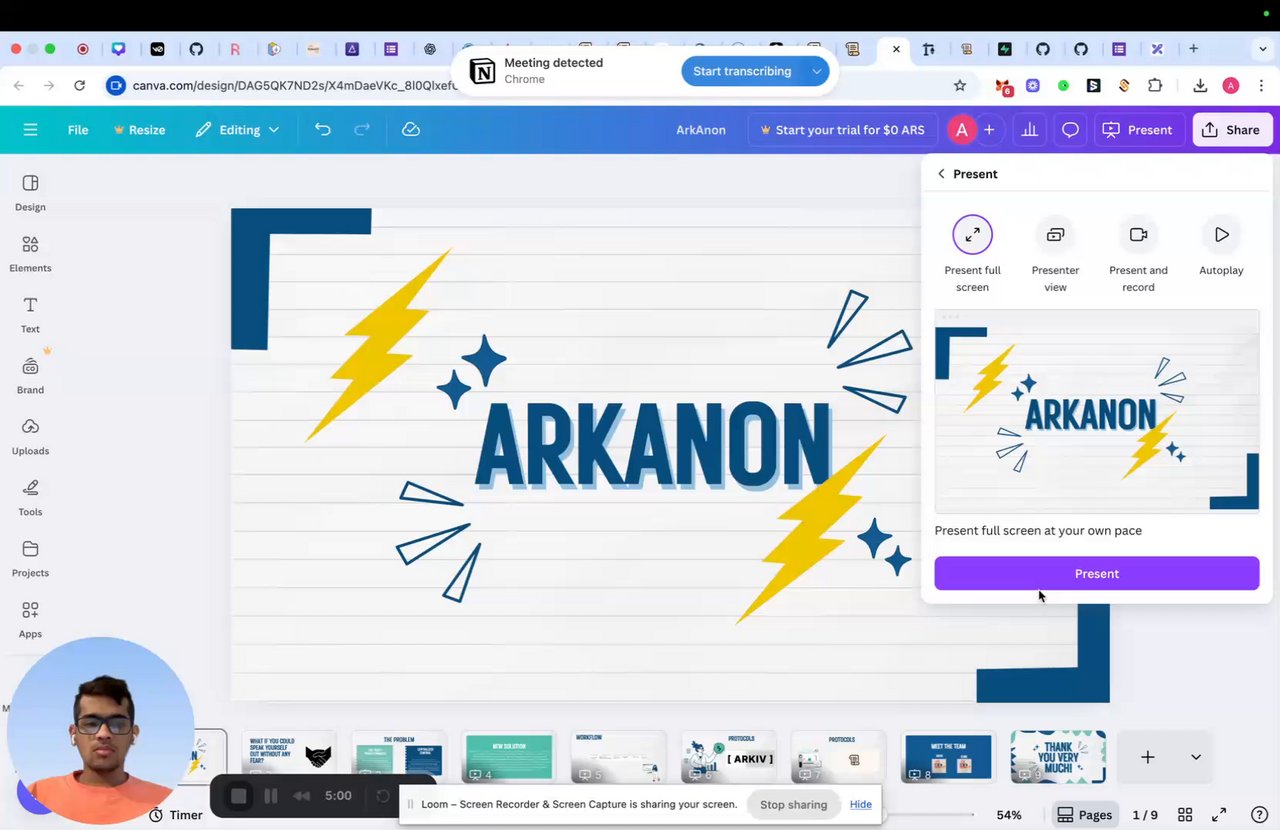This screenshot has width=1280, height=830.
Task: Add a new page with plus button
Action: 1147,757
